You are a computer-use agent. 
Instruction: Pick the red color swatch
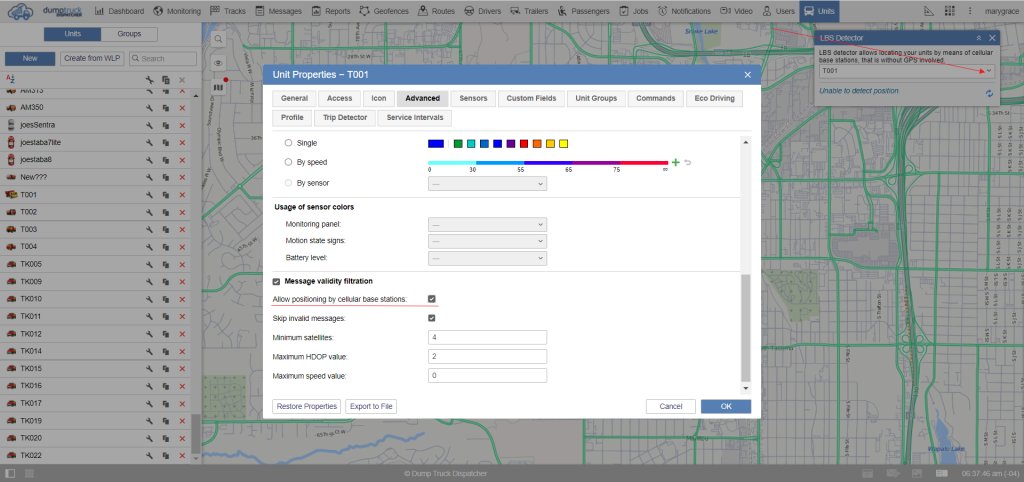(x=524, y=144)
